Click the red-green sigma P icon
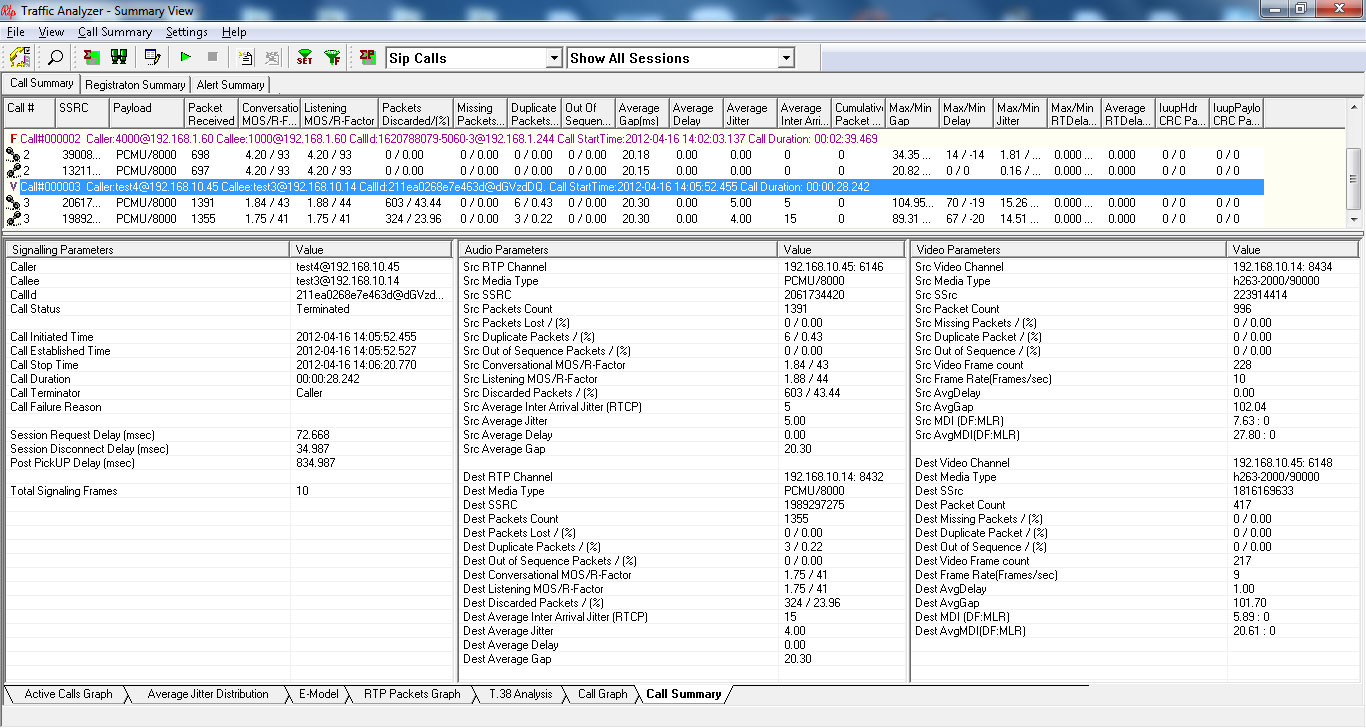 (x=368, y=57)
